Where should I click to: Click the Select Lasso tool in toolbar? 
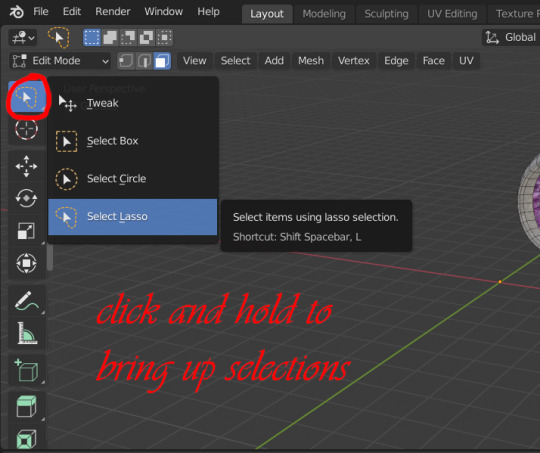pyautogui.click(x=27, y=97)
